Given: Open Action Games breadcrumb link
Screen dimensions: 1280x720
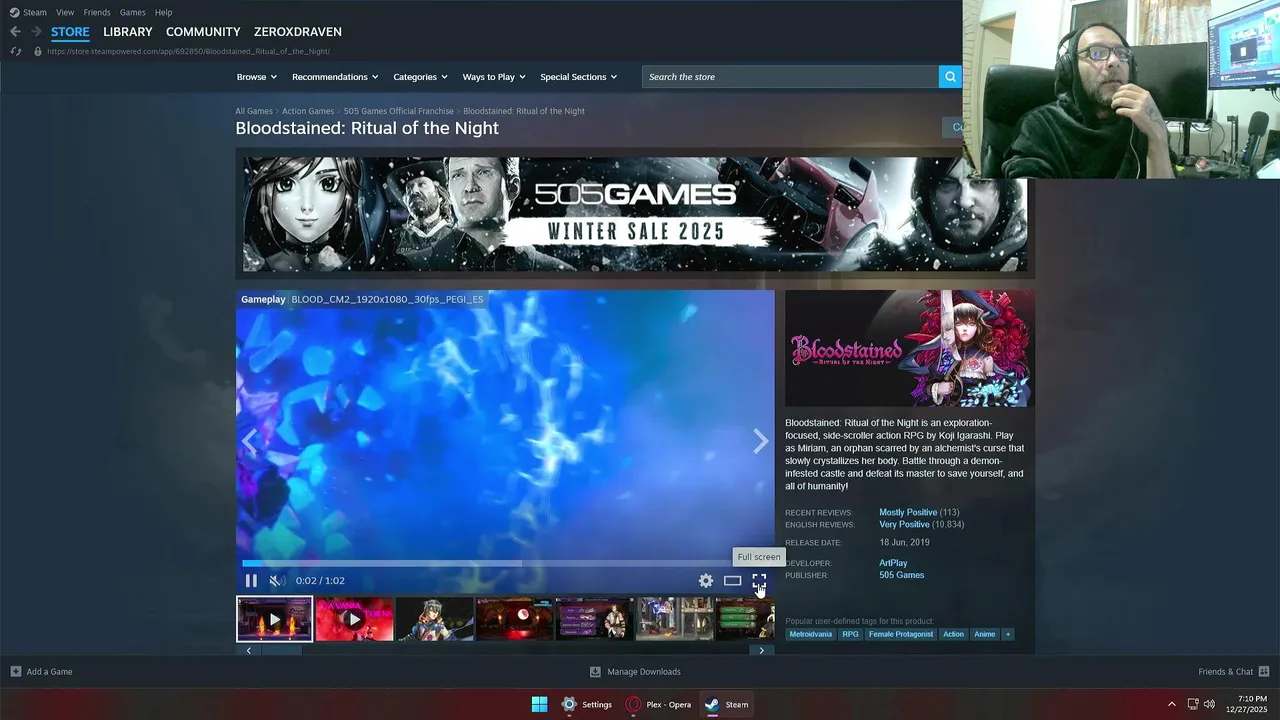Looking at the screenshot, I should (308, 111).
